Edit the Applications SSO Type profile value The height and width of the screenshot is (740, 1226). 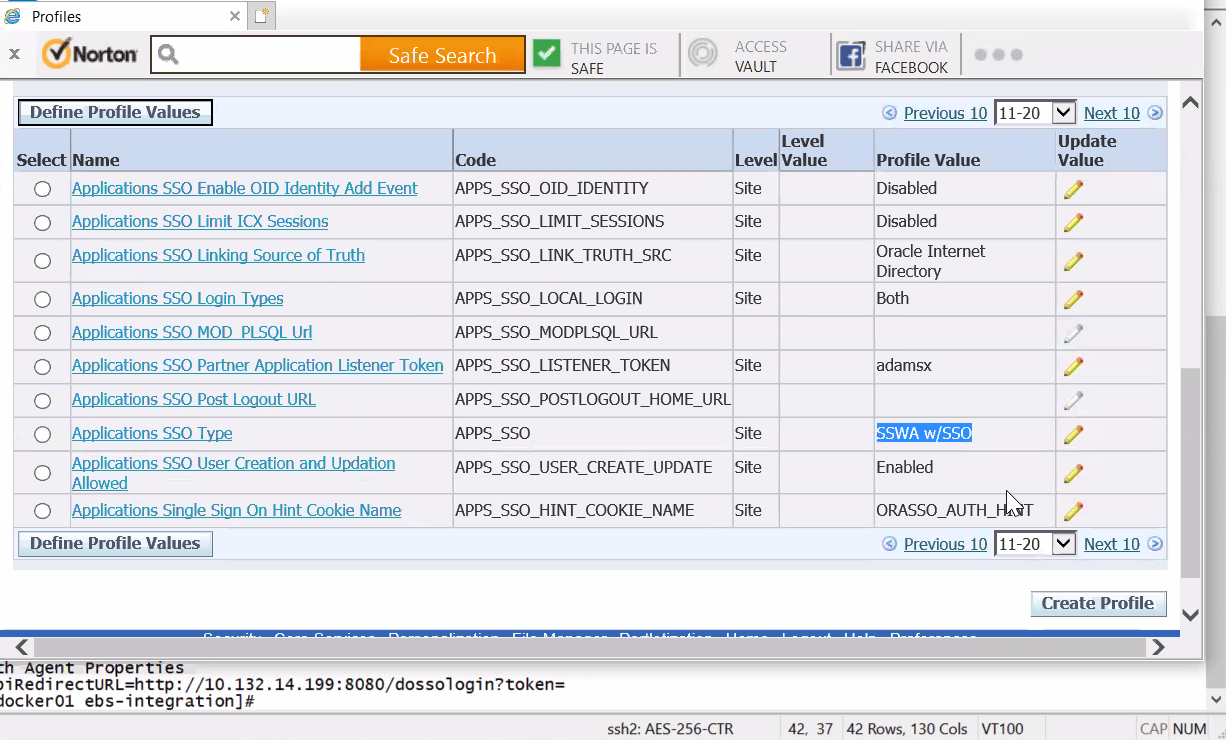click(1072, 434)
